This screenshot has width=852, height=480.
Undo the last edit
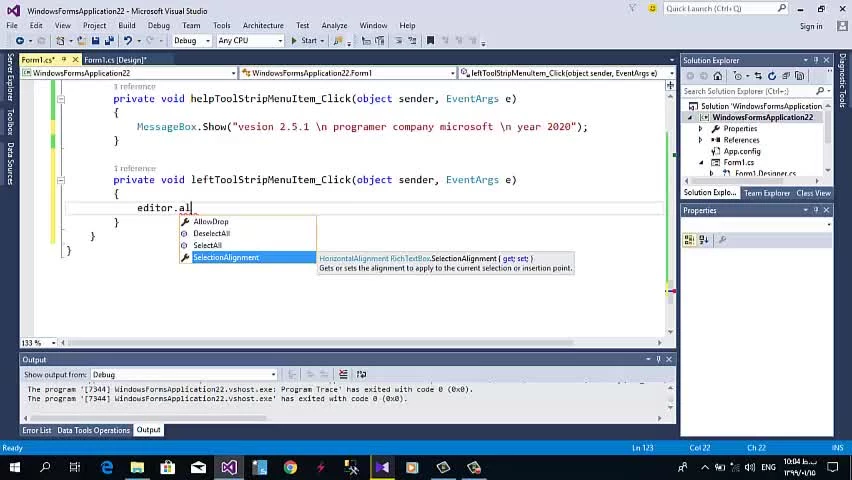[x=128, y=41]
